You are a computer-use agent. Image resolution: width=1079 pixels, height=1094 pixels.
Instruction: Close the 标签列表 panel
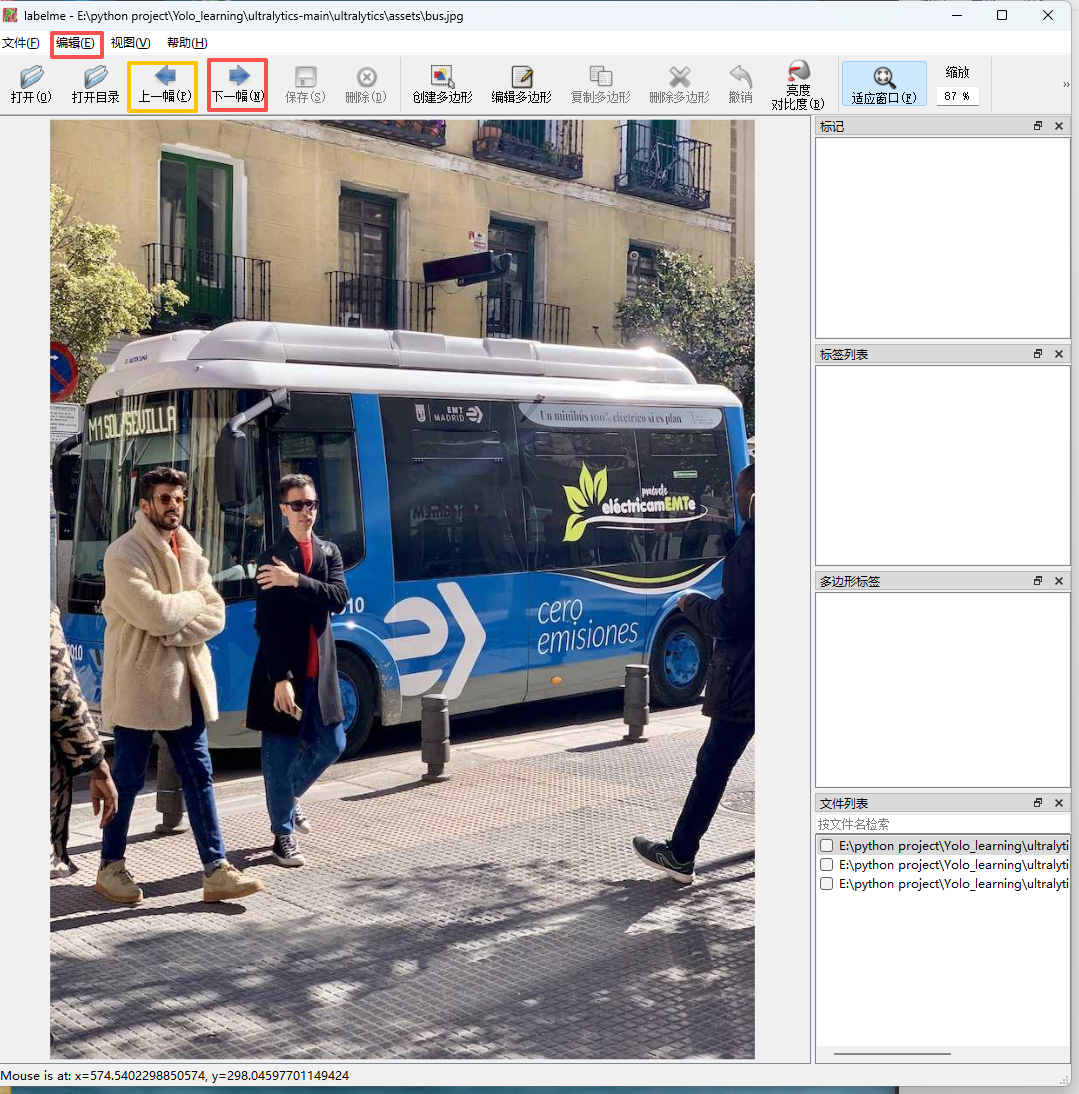click(x=1059, y=354)
